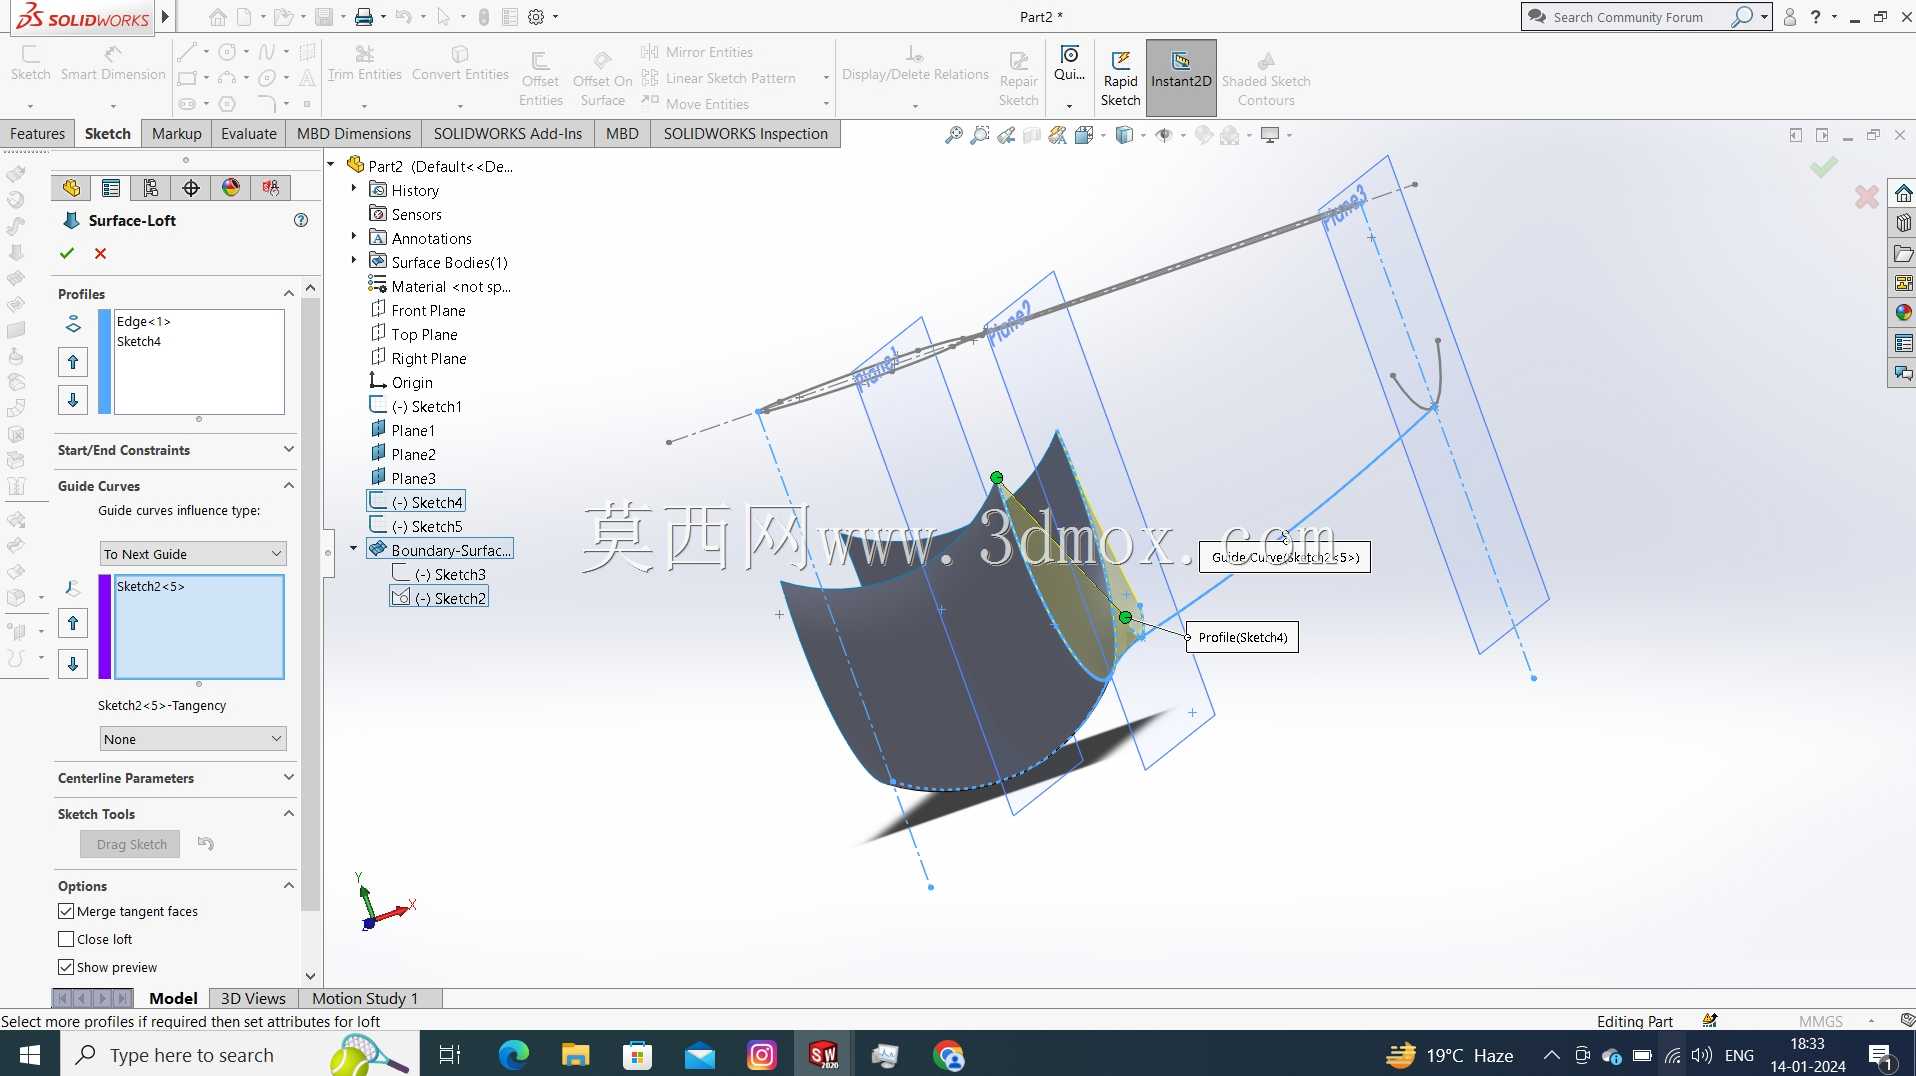Expand the Start/End Constraints section

coord(289,450)
